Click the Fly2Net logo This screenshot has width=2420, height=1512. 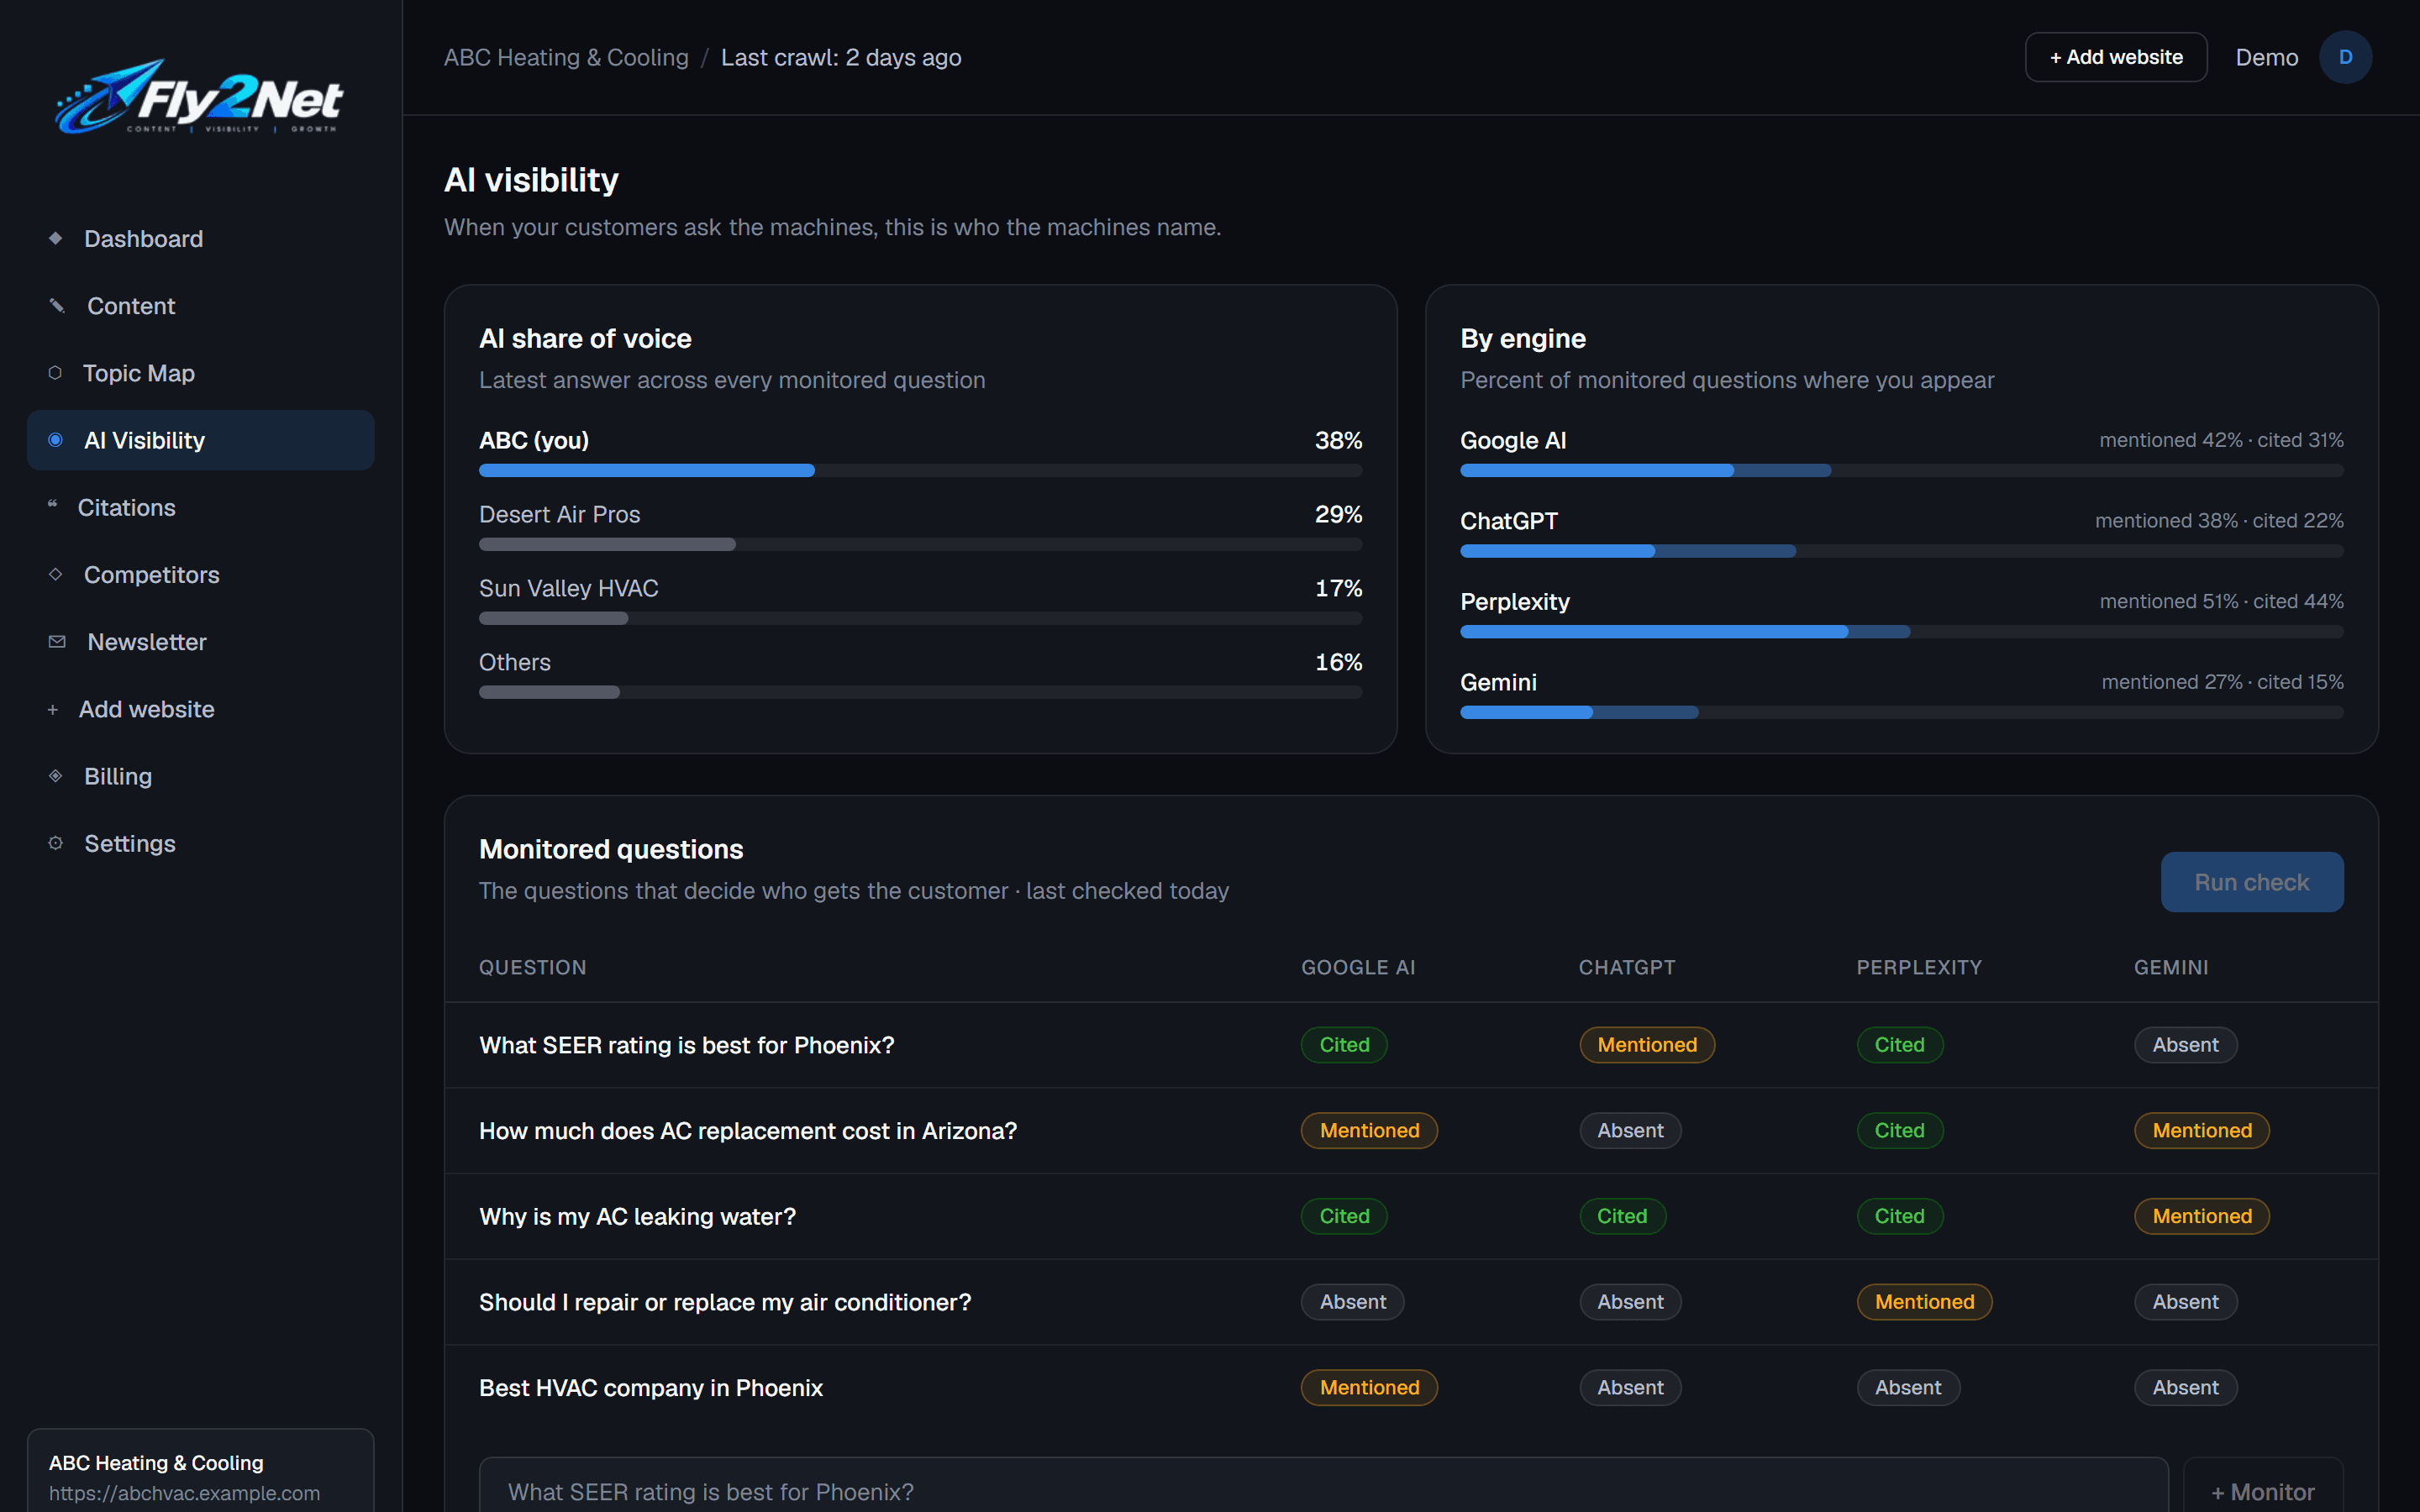(199, 96)
